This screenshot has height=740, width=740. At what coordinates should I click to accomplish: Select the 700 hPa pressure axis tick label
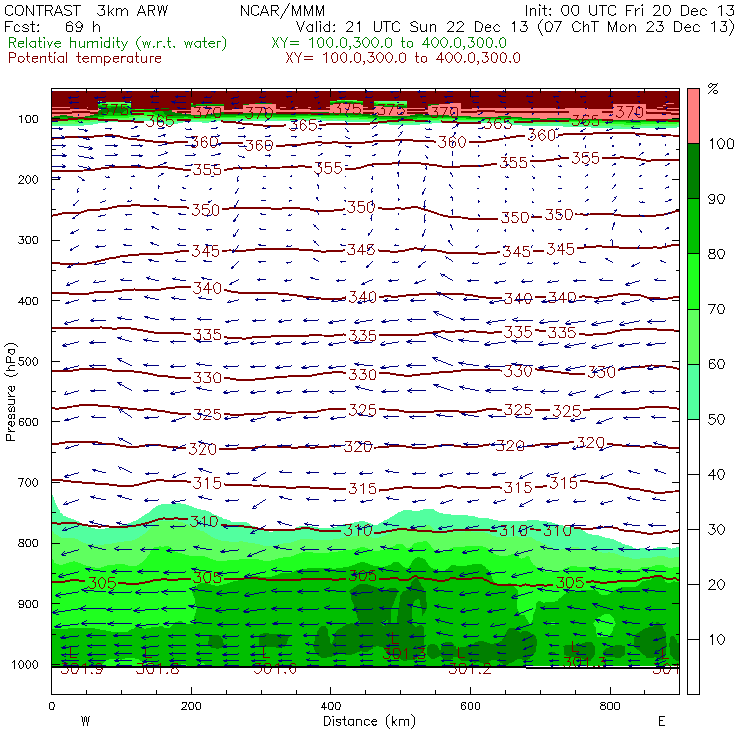(x=28, y=483)
